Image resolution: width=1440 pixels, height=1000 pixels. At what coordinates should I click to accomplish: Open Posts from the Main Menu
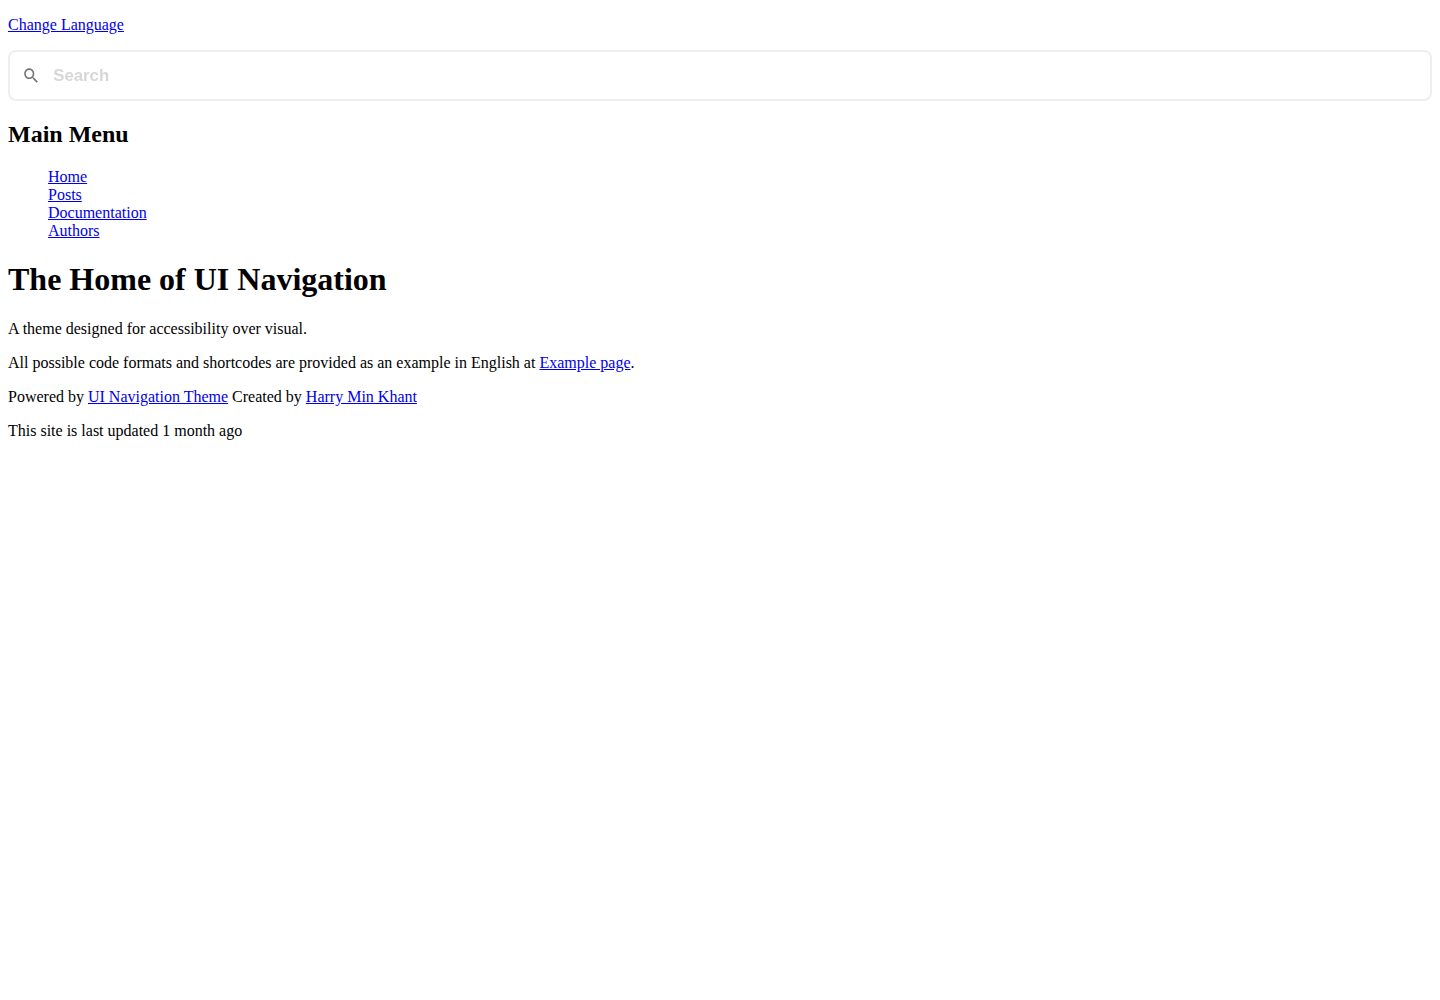pyautogui.click(x=65, y=195)
